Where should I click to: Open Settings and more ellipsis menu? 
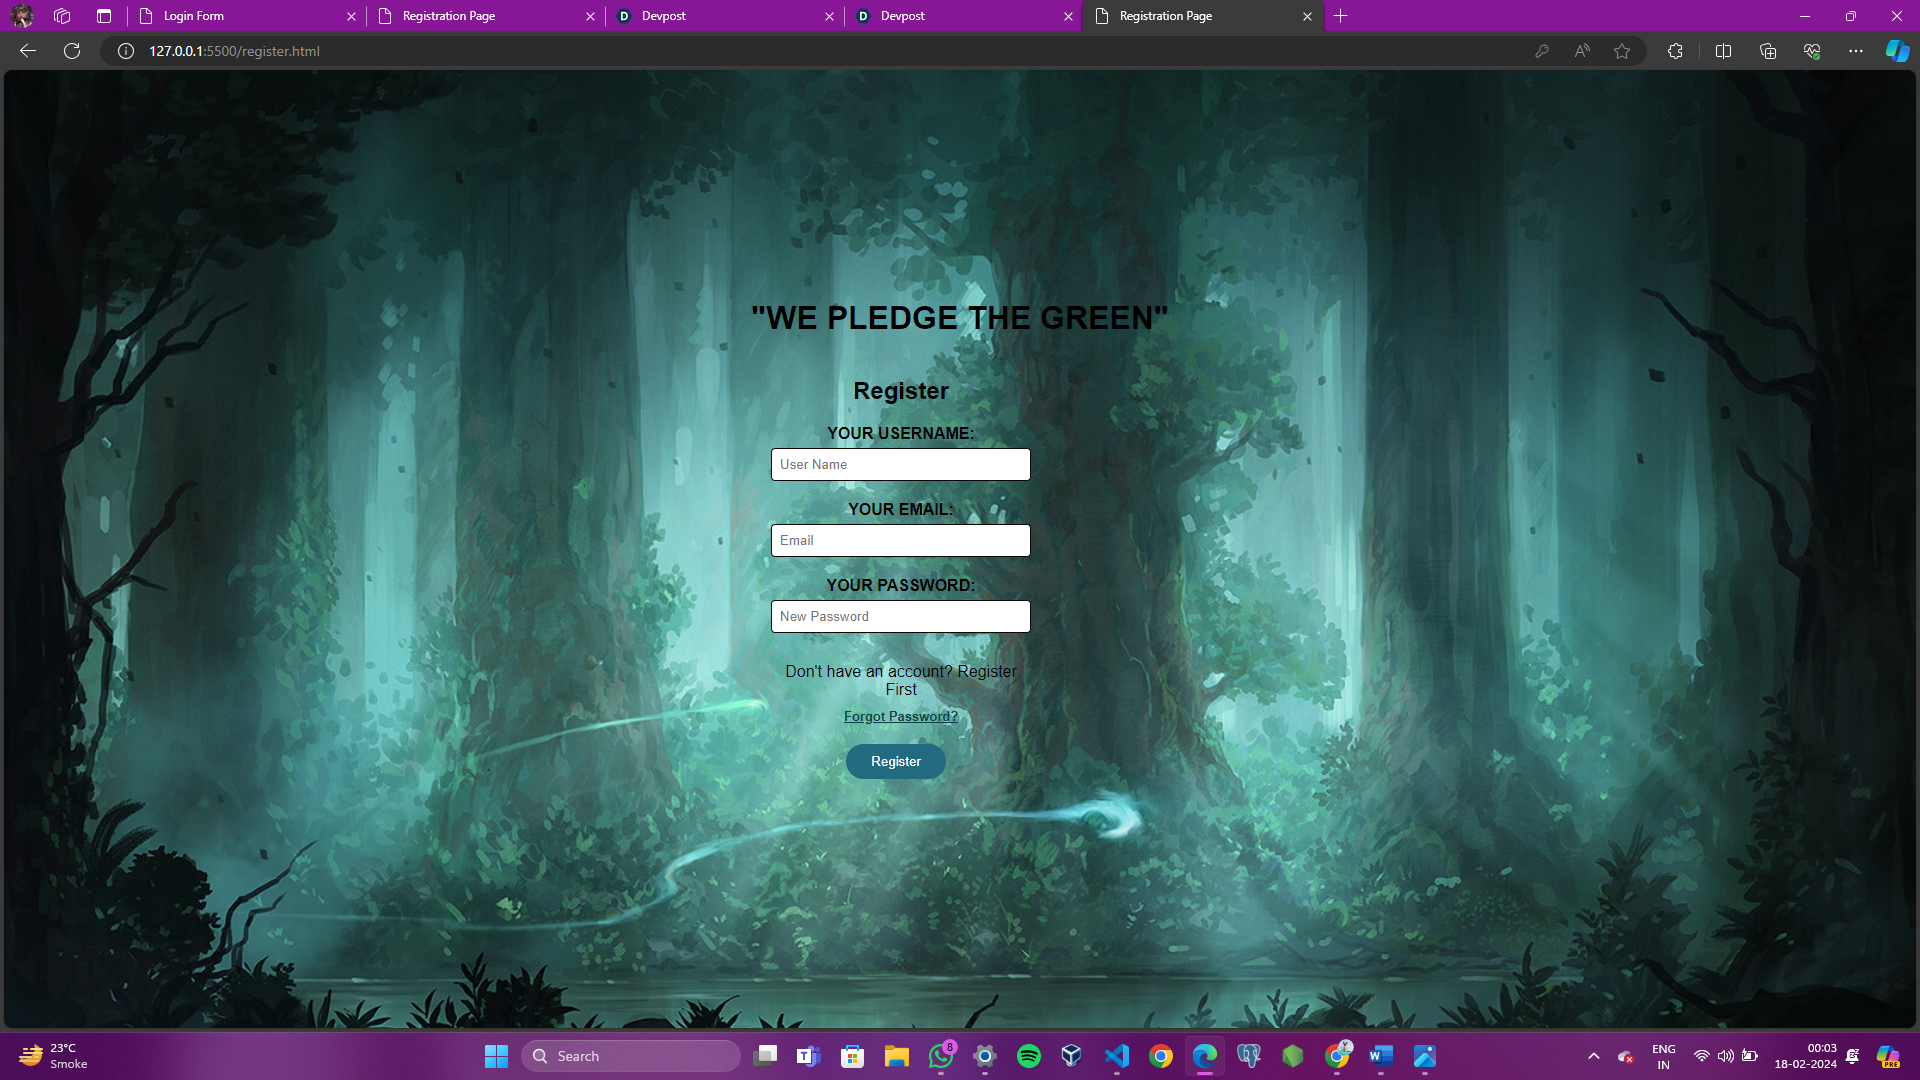point(1856,51)
